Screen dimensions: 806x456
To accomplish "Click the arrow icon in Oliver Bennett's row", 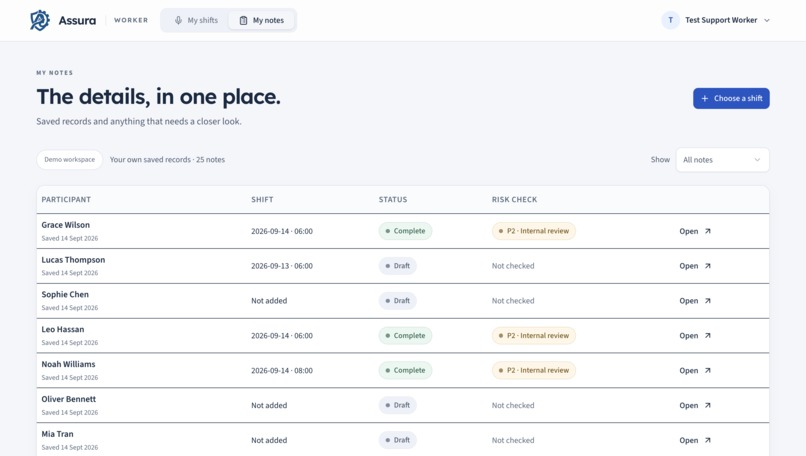I will tap(708, 405).
